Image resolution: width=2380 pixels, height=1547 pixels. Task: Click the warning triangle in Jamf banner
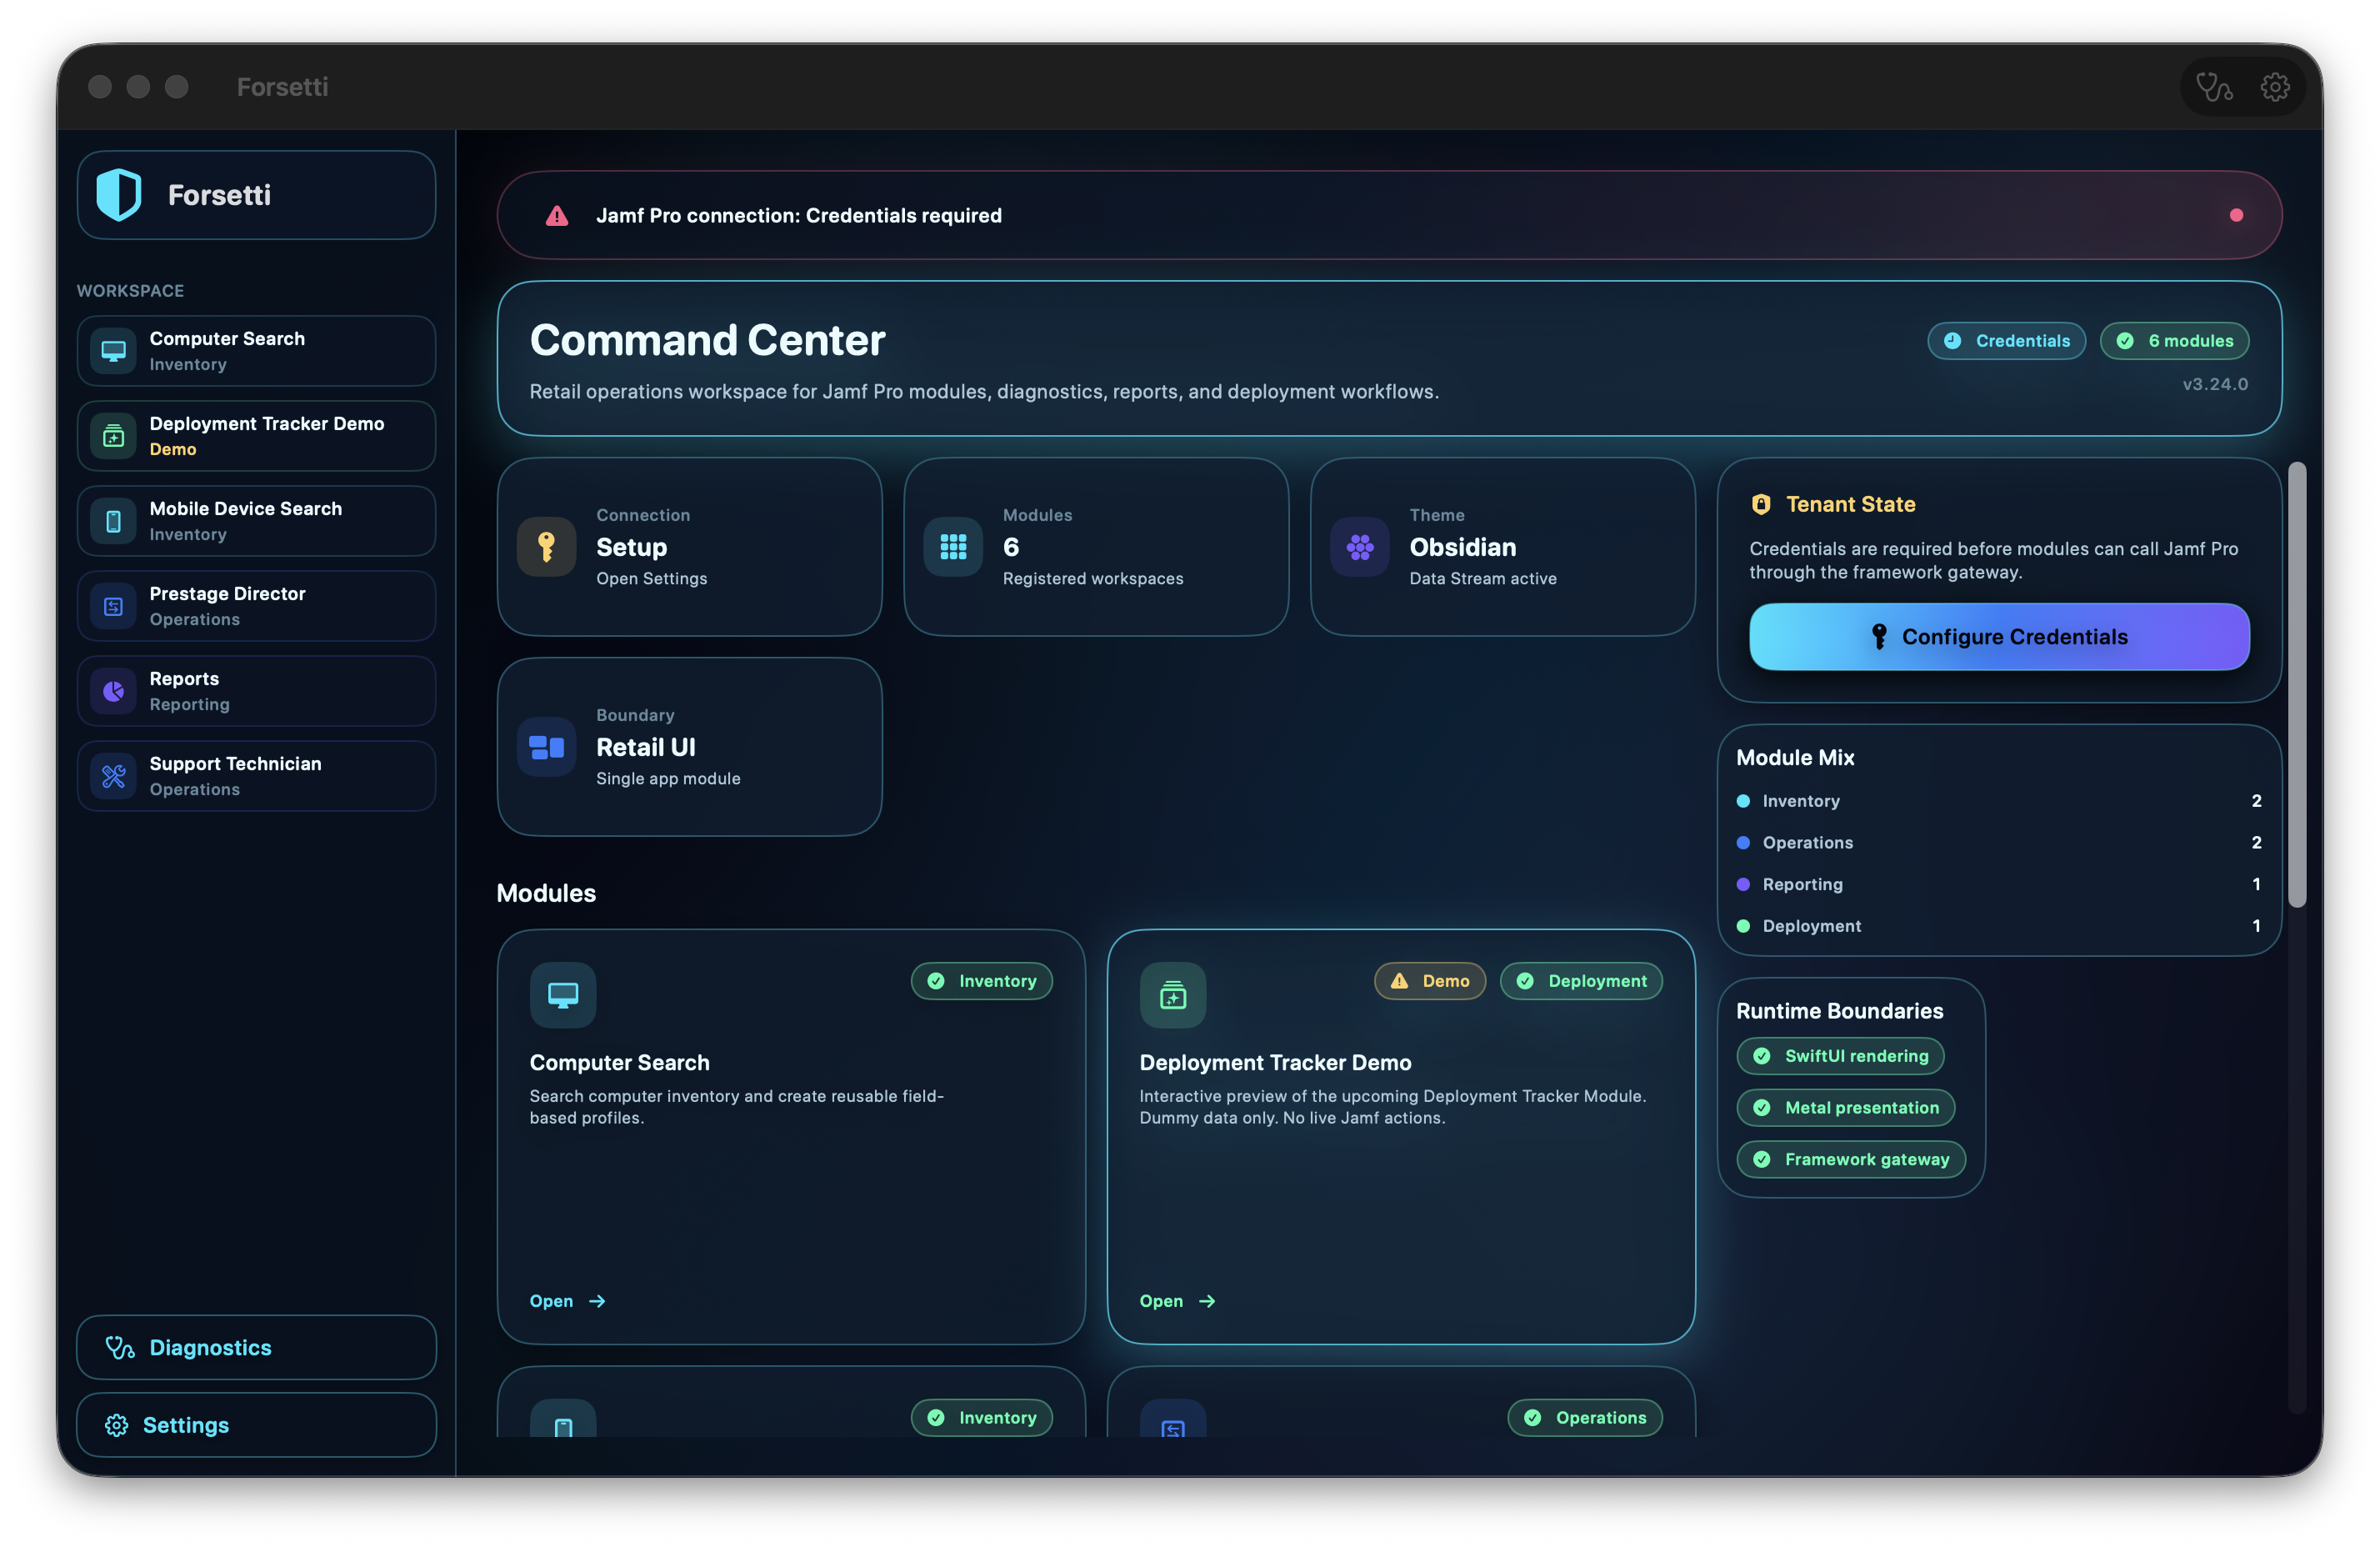557,215
